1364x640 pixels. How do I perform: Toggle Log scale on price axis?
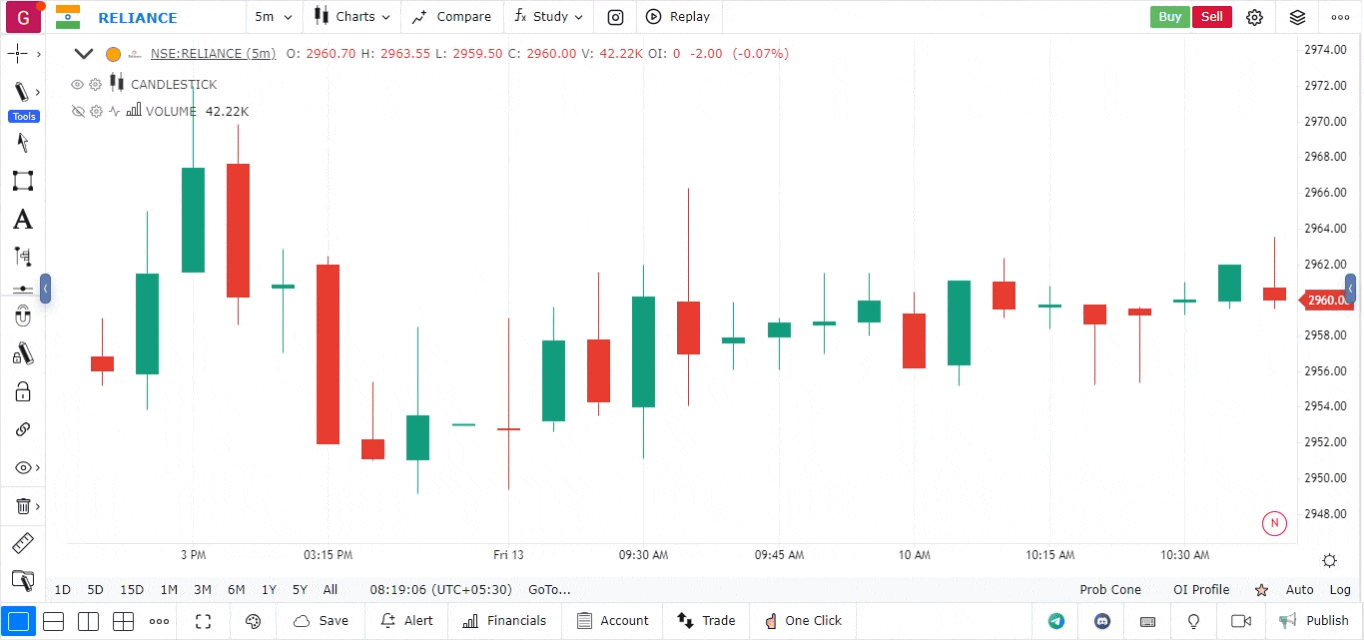click(1340, 590)
